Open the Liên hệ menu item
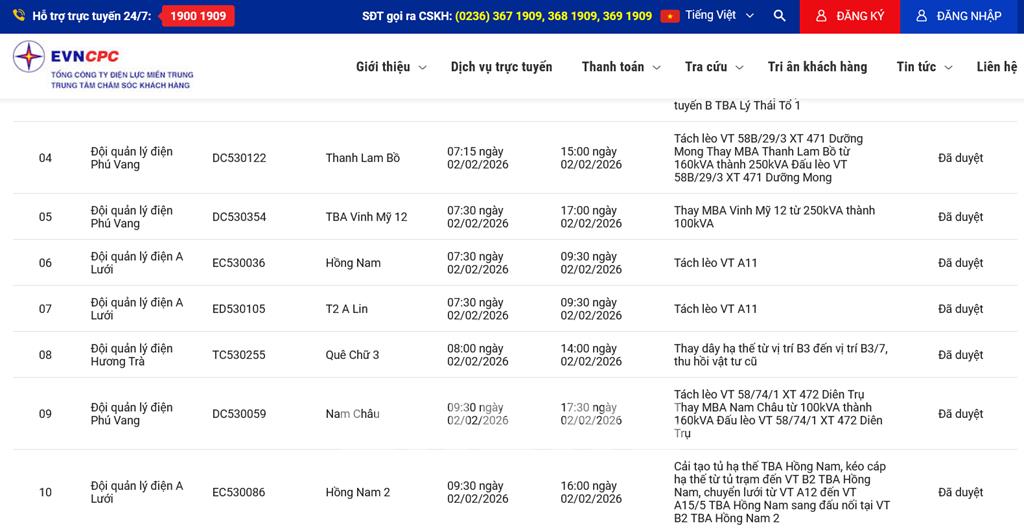 996,67
